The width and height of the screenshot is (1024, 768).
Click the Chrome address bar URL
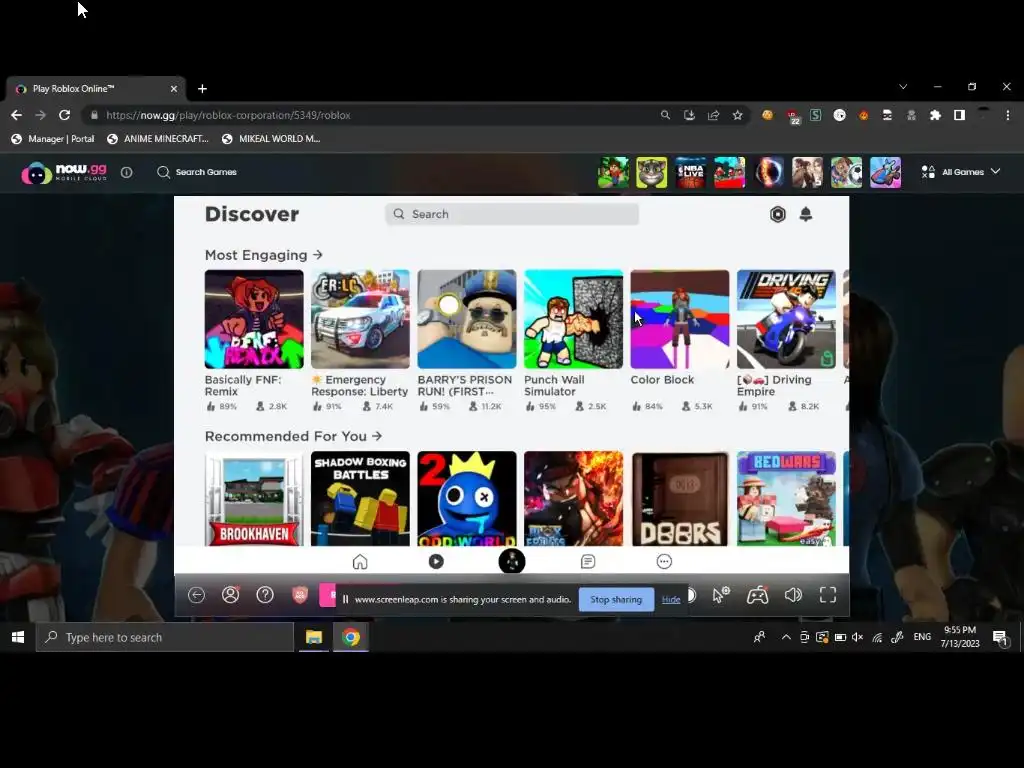[229, 115]
